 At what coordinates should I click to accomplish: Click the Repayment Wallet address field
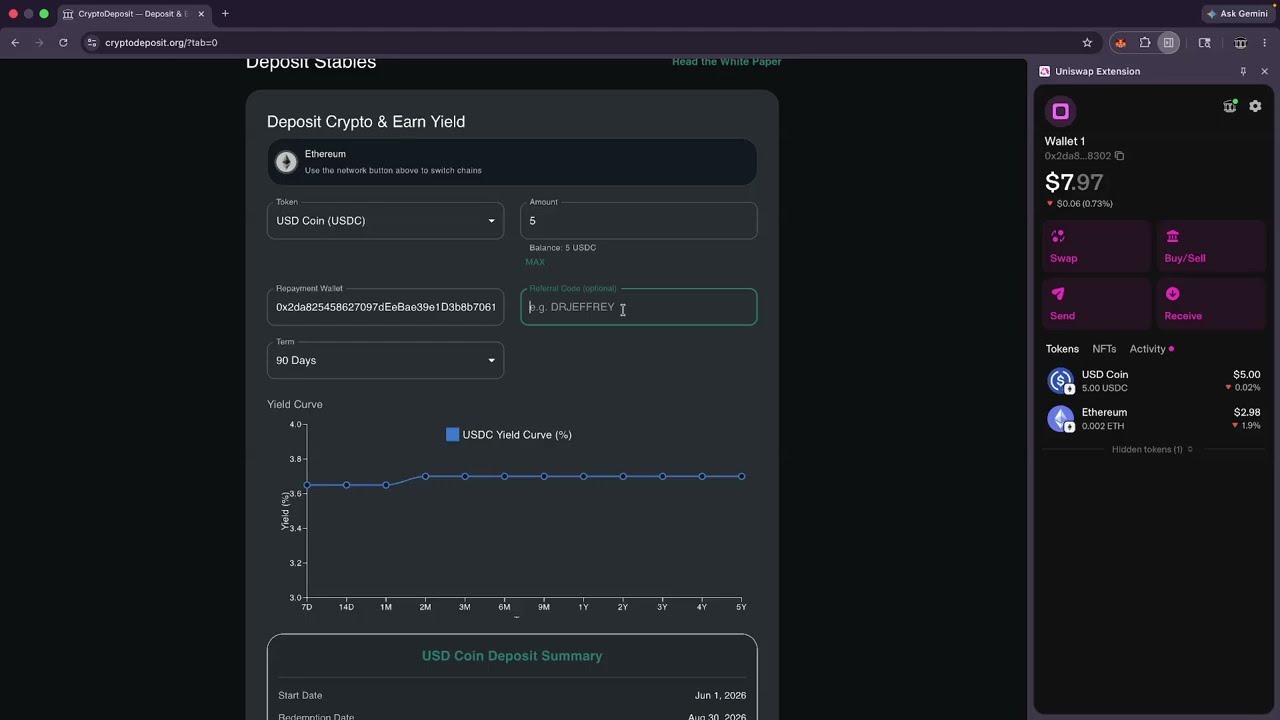coord(385,307)
